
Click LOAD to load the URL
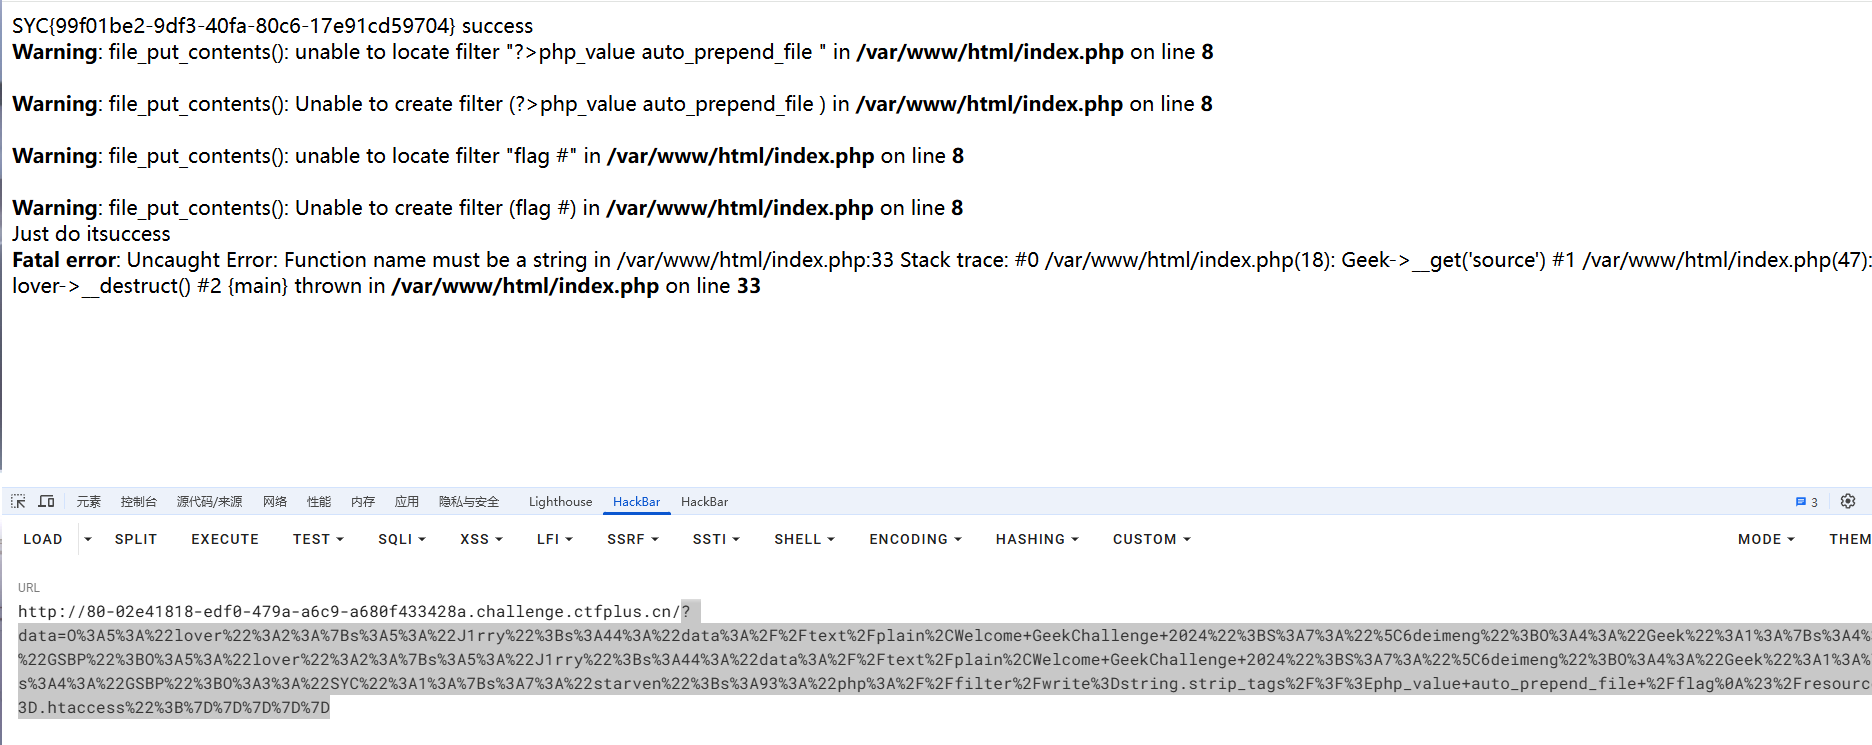pyautogui.click(x=43, y=539)
